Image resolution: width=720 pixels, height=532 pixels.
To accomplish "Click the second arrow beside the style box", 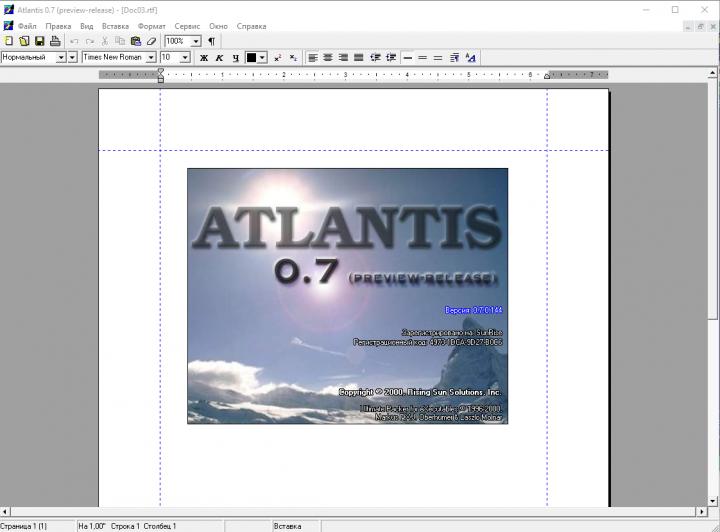I will [72, 57].
